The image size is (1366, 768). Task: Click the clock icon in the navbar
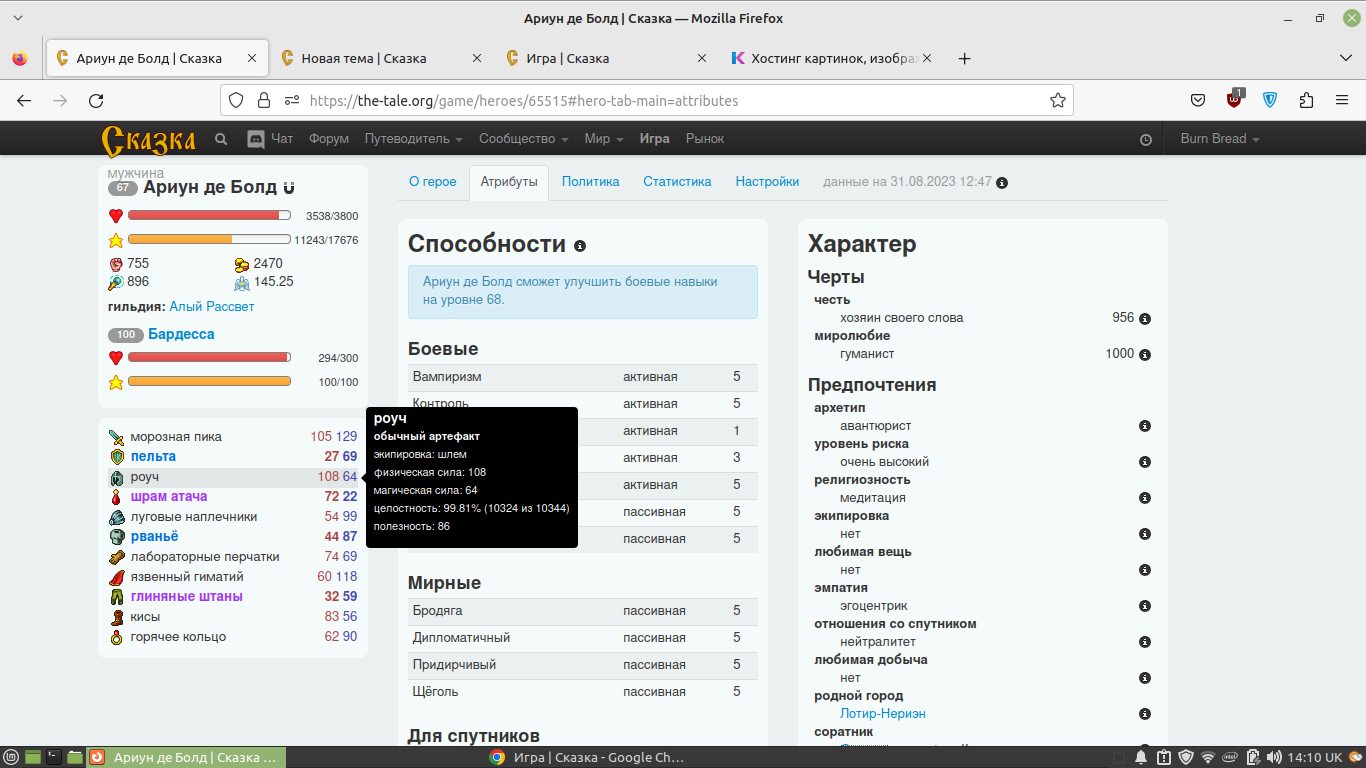(x=1146, y=140)
